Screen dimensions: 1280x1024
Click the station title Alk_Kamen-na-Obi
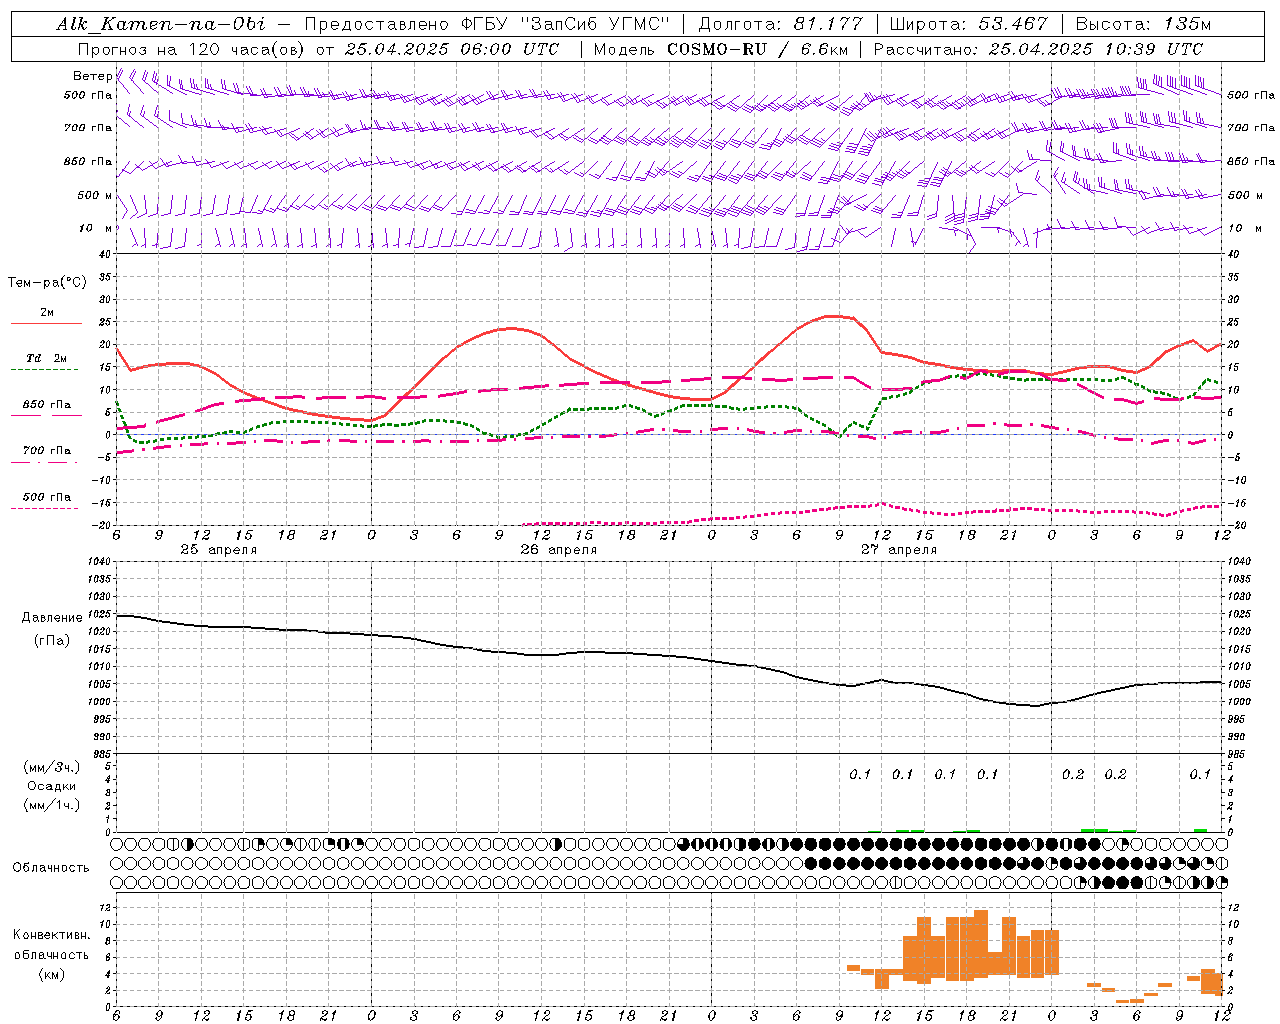(x=161, y=24)
